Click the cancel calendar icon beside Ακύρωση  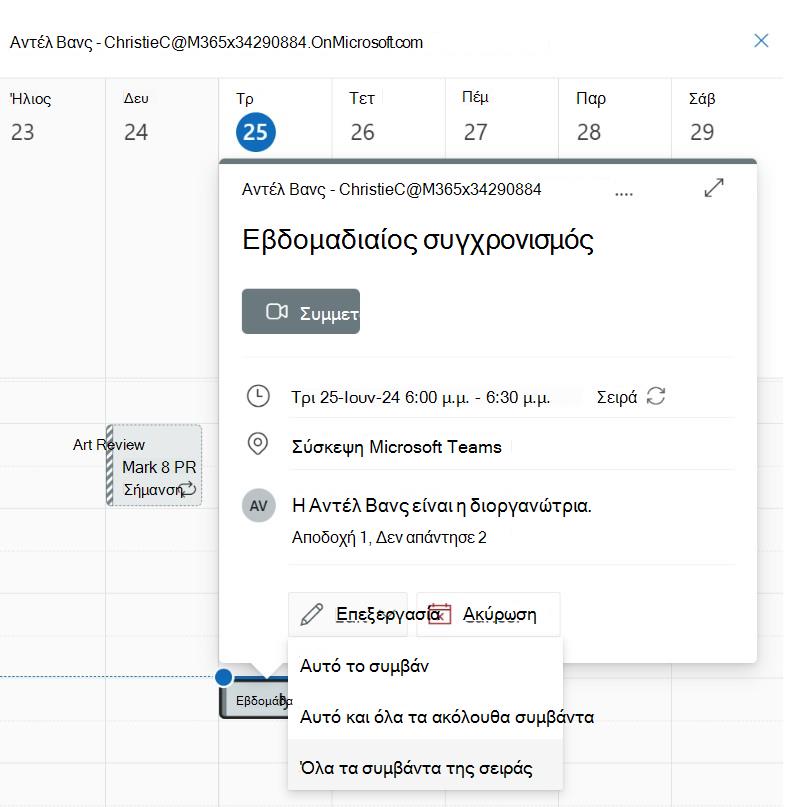coord(439,613)
